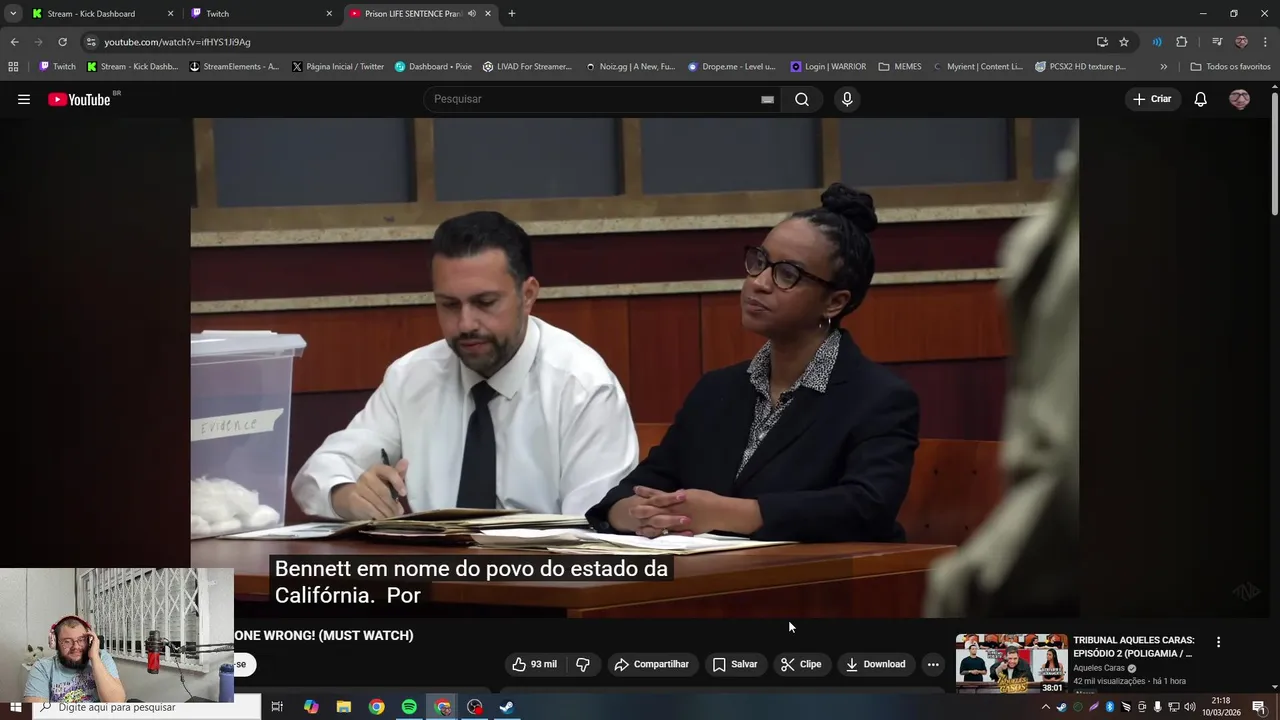Open the StreamElements bookmark
The width and height of the screenshot is (1280, 720).
[234, 67]
